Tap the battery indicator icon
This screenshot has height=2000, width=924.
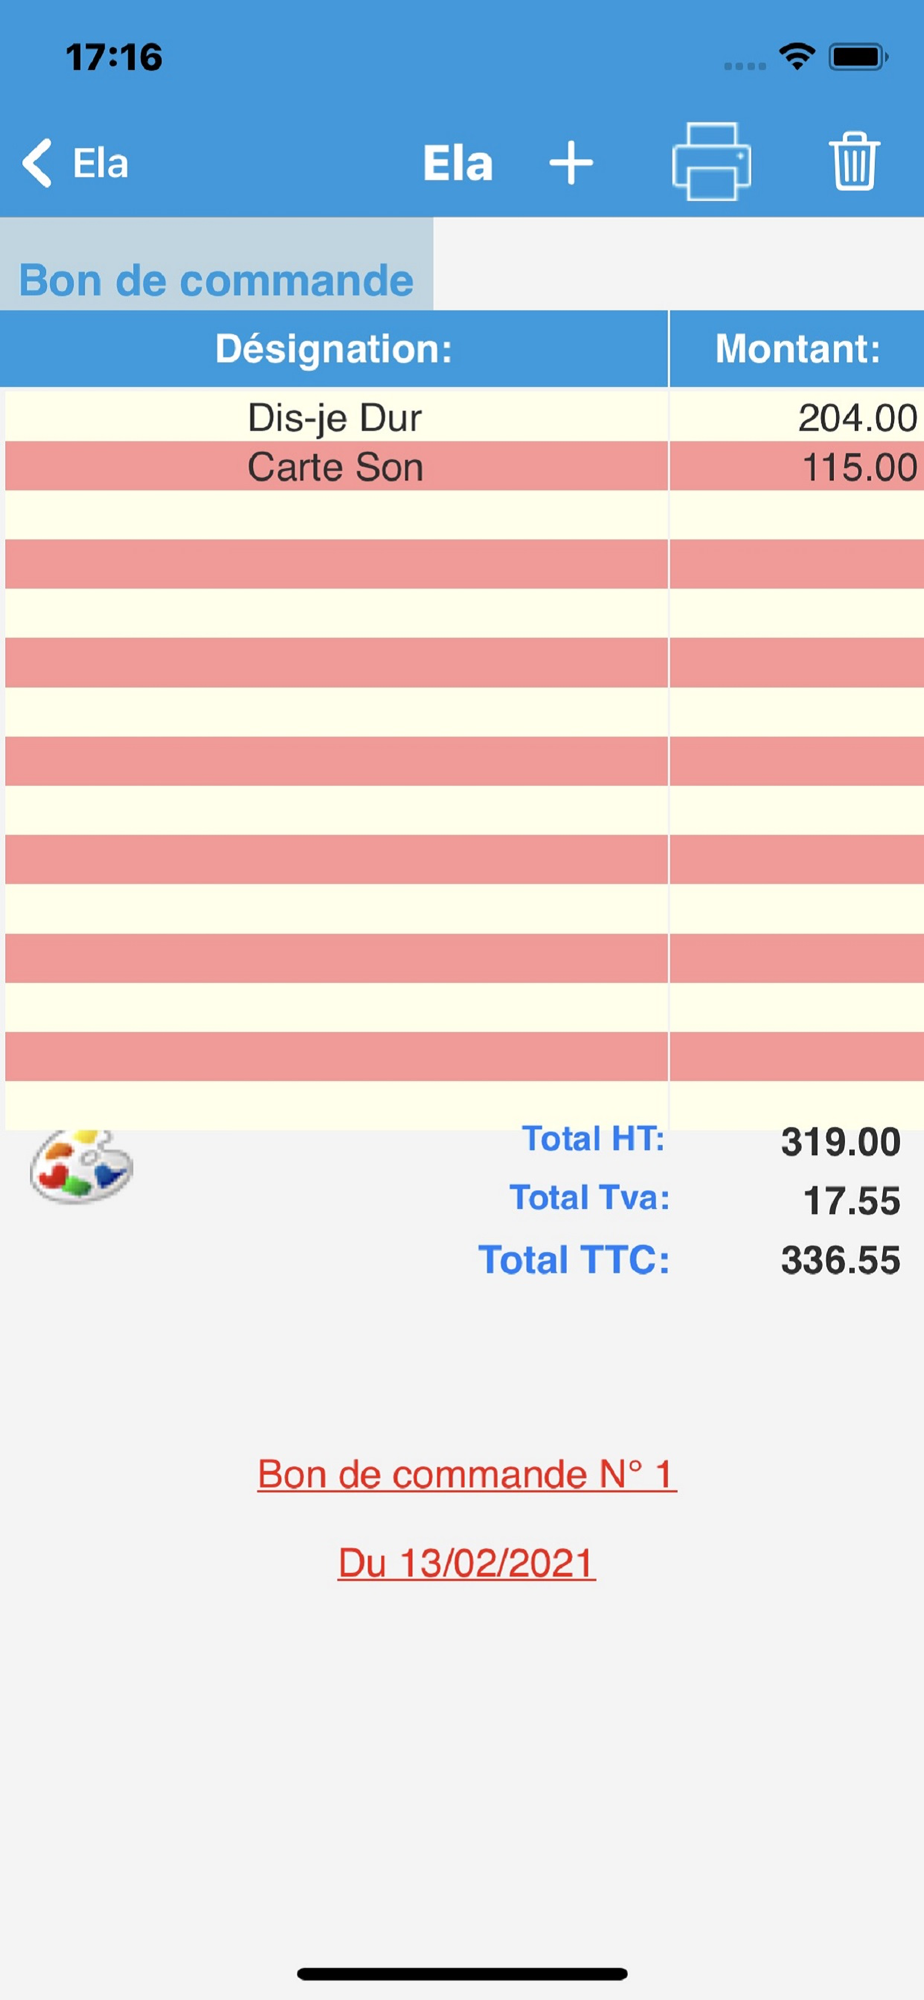coord(858,57)
